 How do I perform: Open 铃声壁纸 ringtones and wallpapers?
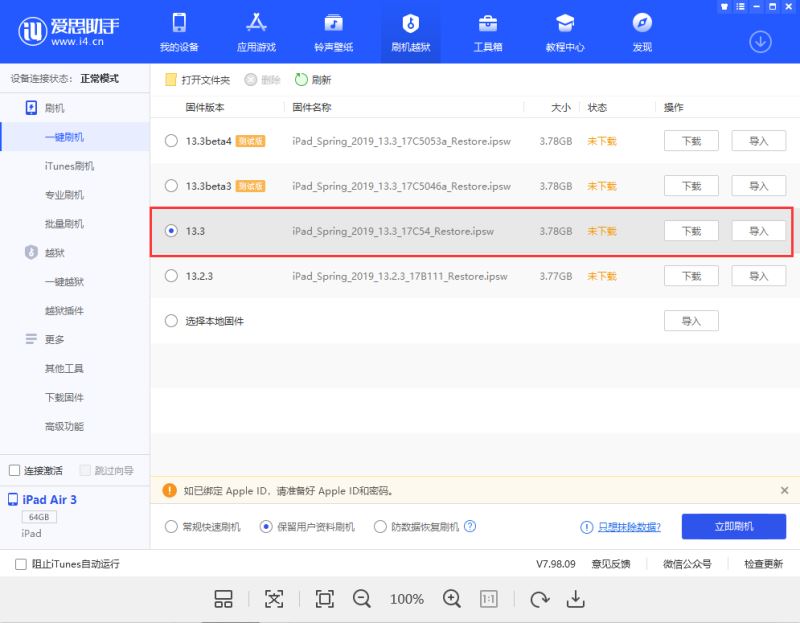[334, 32]
